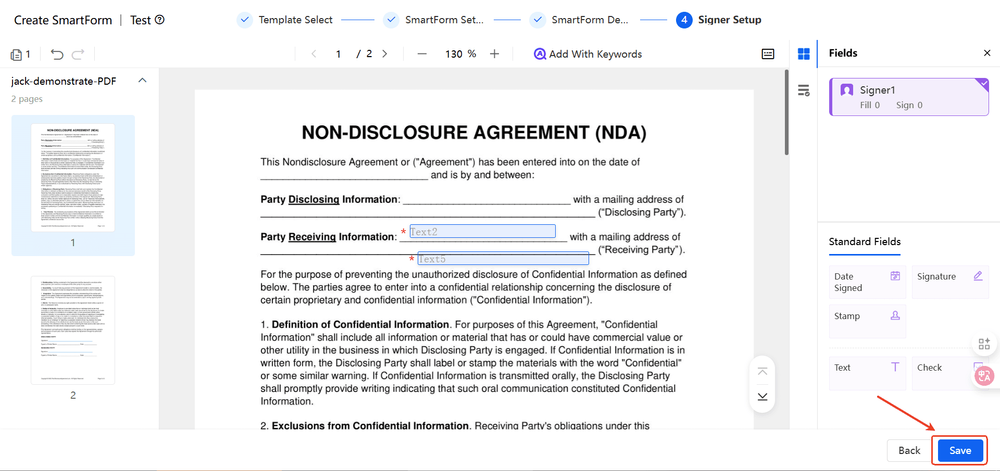Jump to bottom with the down-arrow icon
The width and height of the screenshot is (1000, 471).
[x=762, y=396]
